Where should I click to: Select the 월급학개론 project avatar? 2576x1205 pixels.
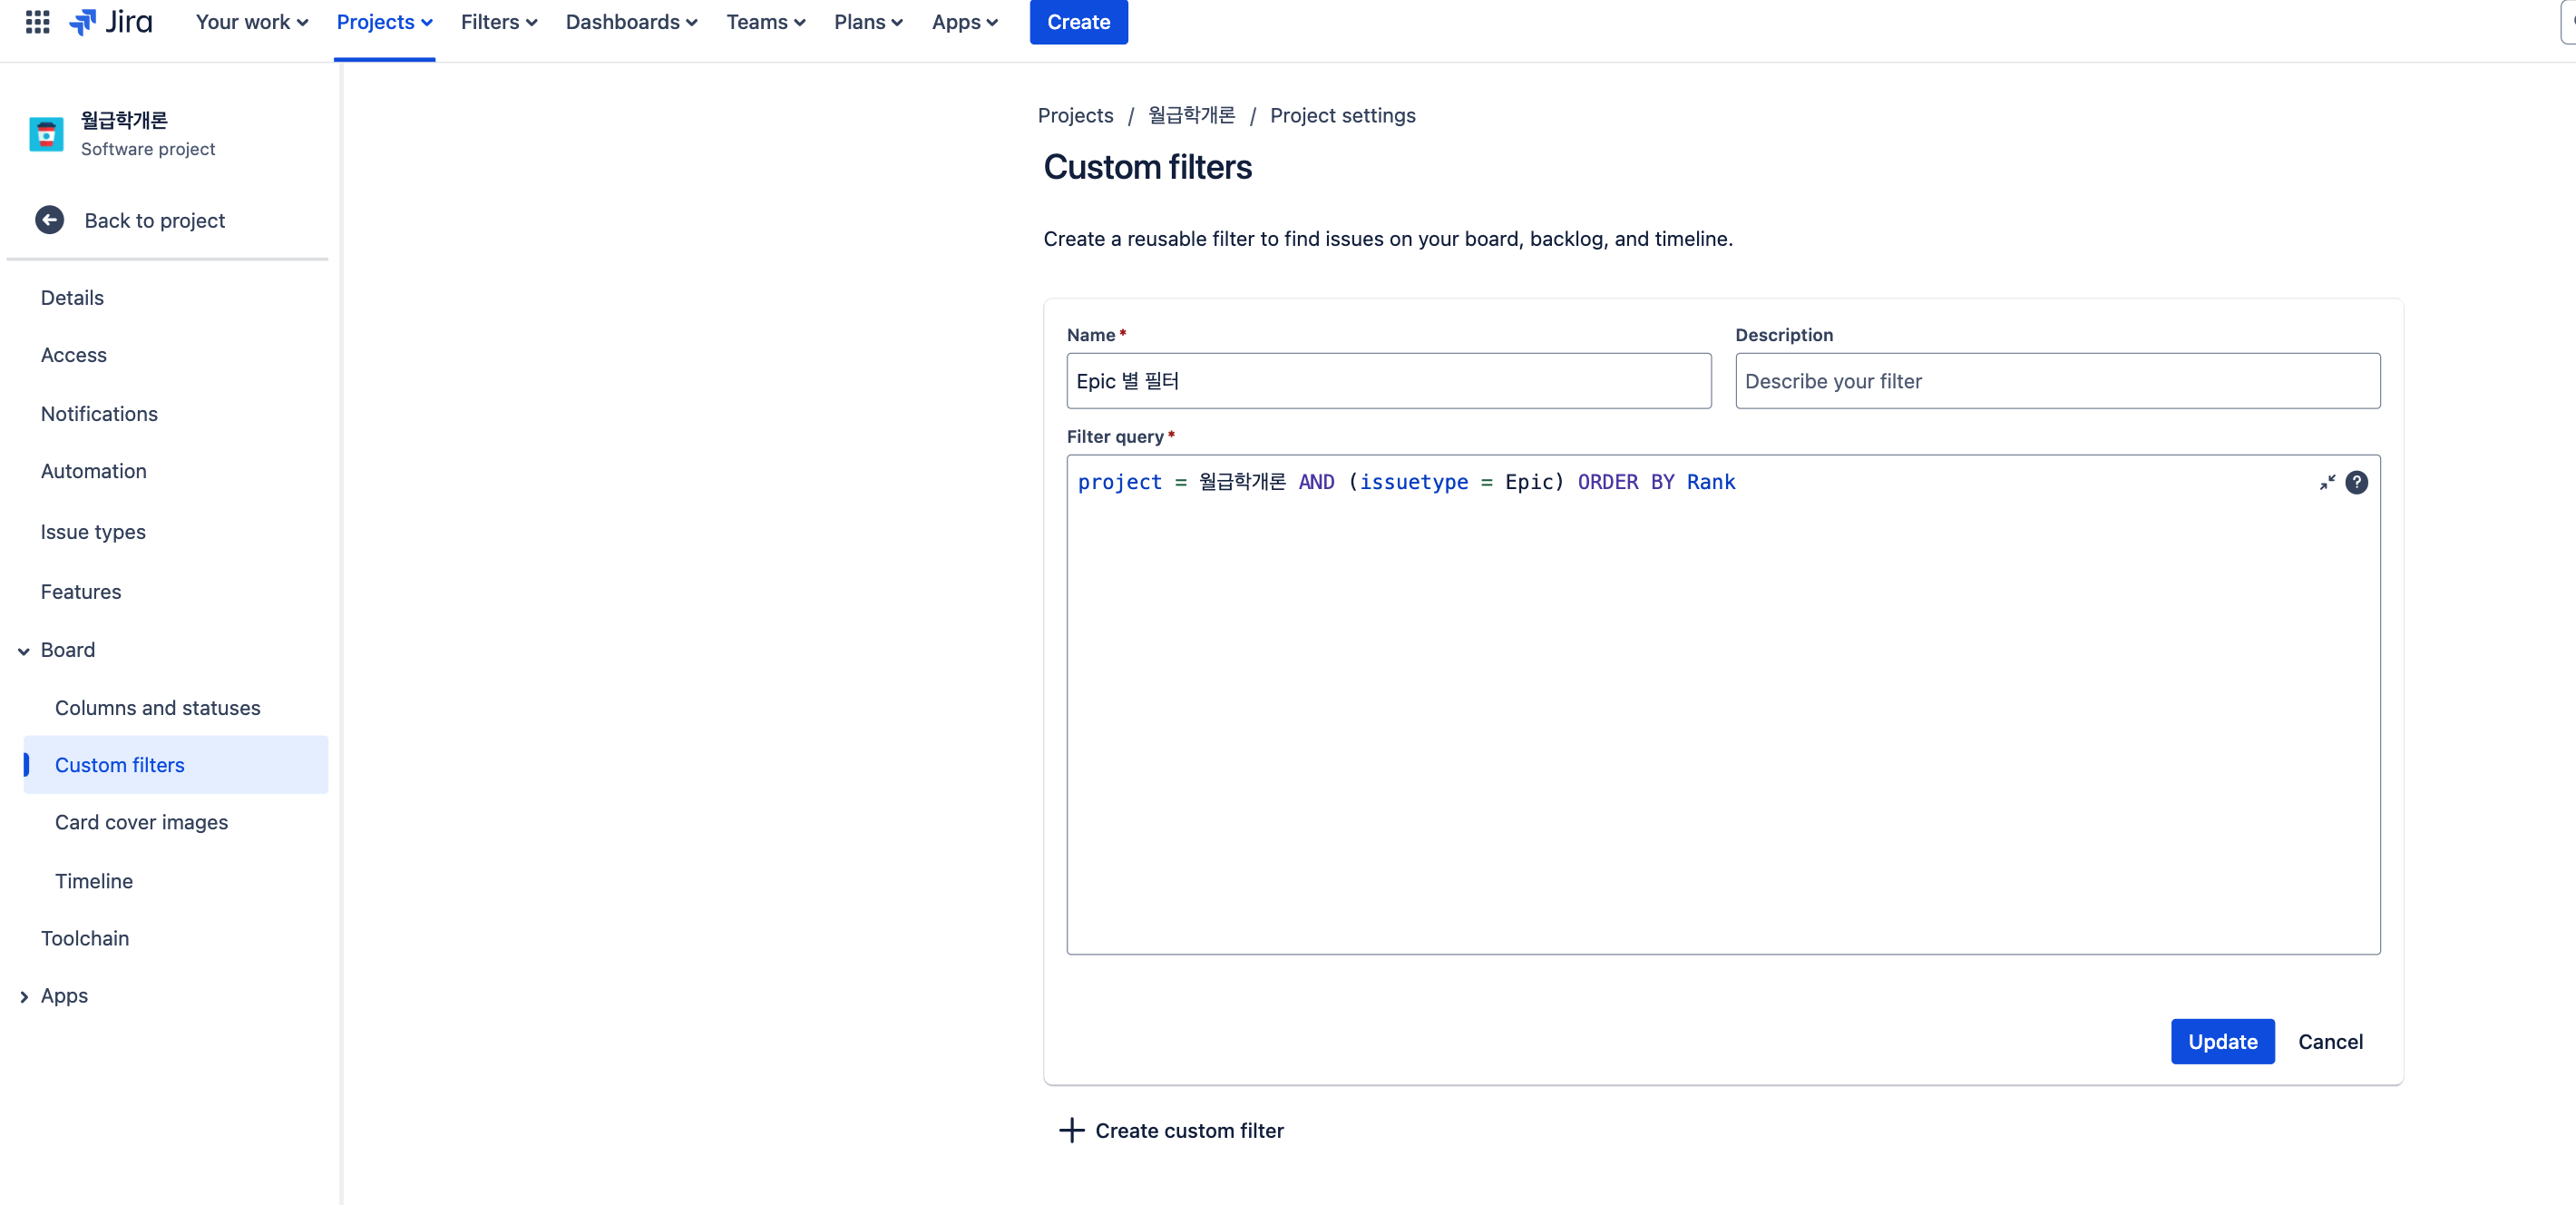click(45, 133)
